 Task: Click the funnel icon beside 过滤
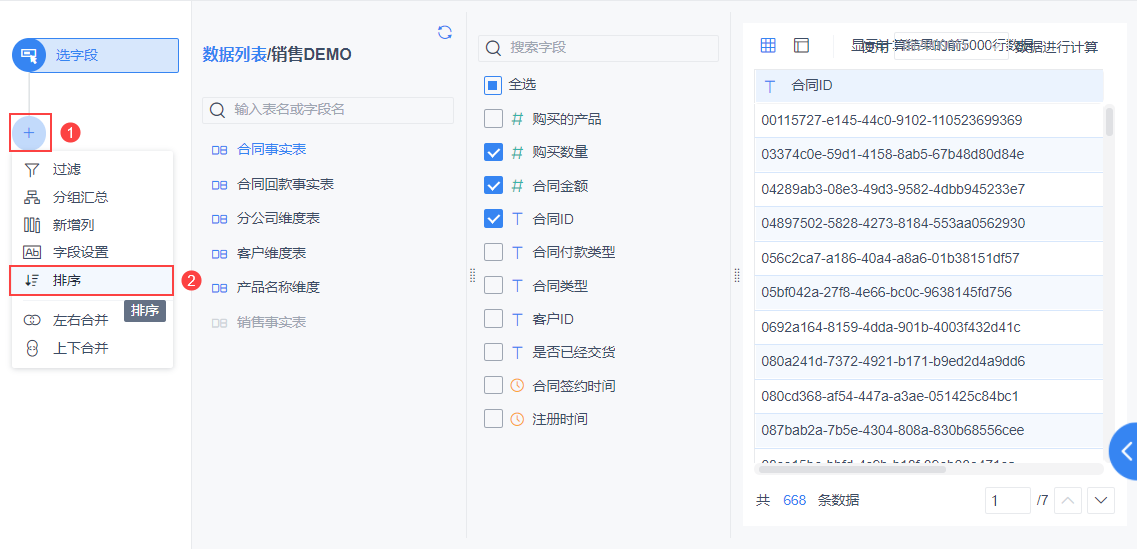(31, 170)
